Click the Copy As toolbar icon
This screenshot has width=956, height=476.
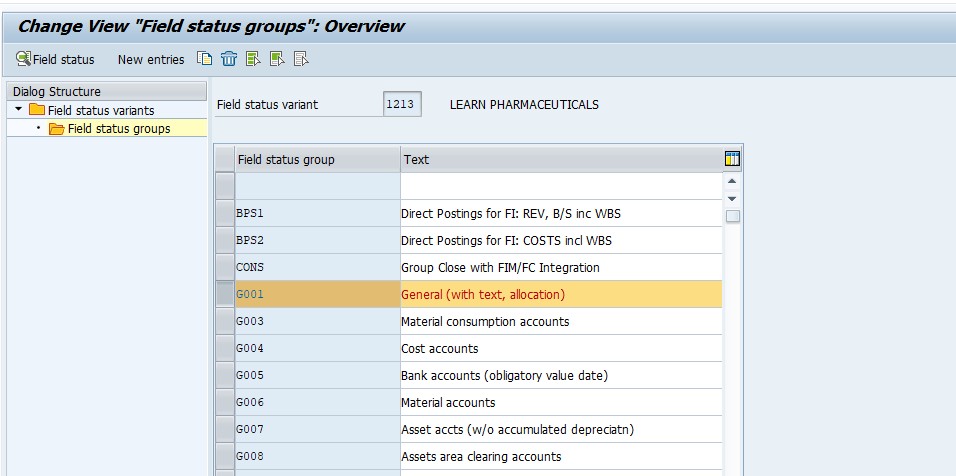click(204, 59)
